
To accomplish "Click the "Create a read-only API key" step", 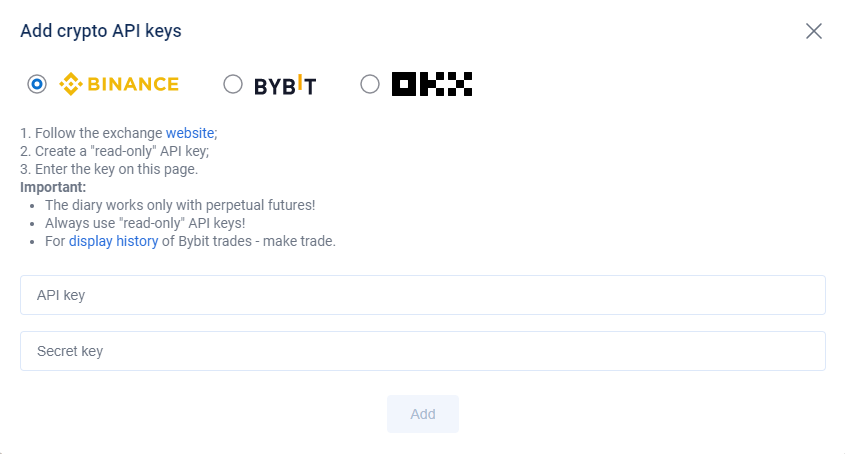I will (115, 151).
